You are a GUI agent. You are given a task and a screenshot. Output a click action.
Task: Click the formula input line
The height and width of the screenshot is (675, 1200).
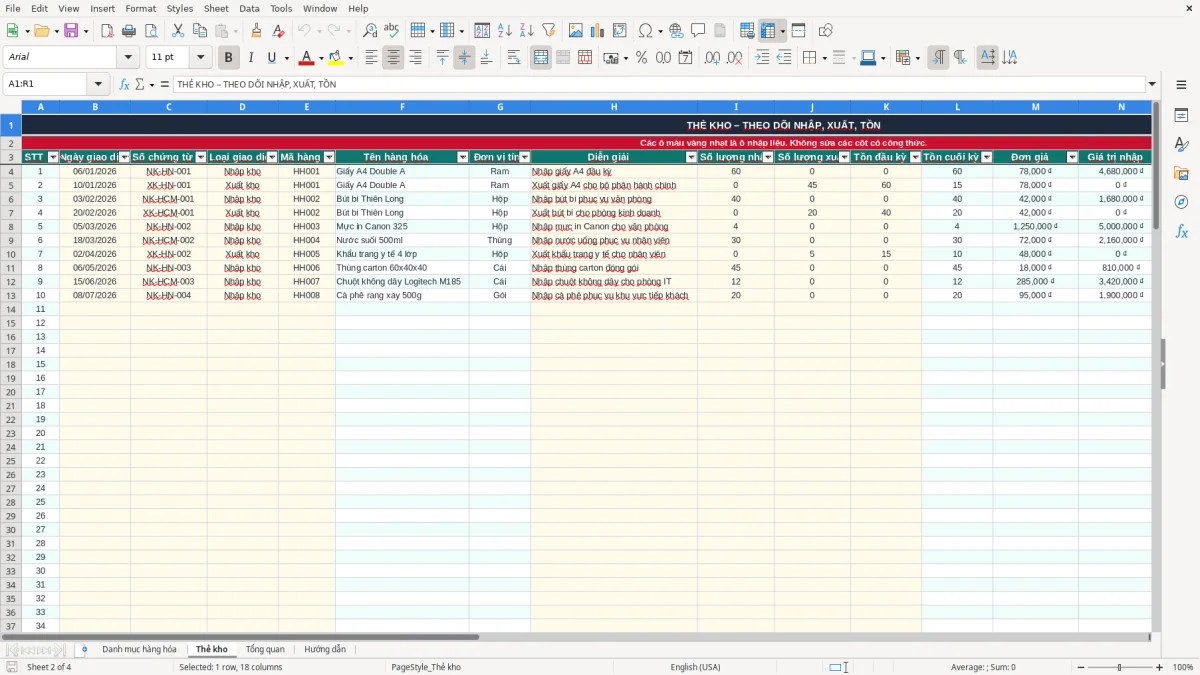pos(658,84)
